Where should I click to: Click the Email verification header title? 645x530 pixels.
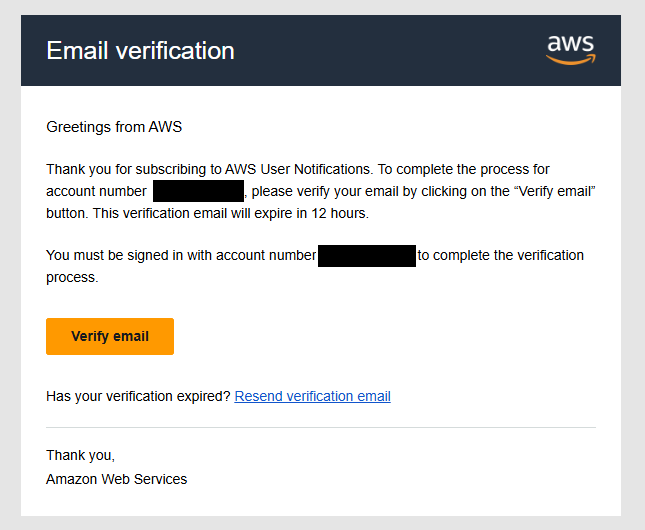pyautogui.click(x=140, y=51)
